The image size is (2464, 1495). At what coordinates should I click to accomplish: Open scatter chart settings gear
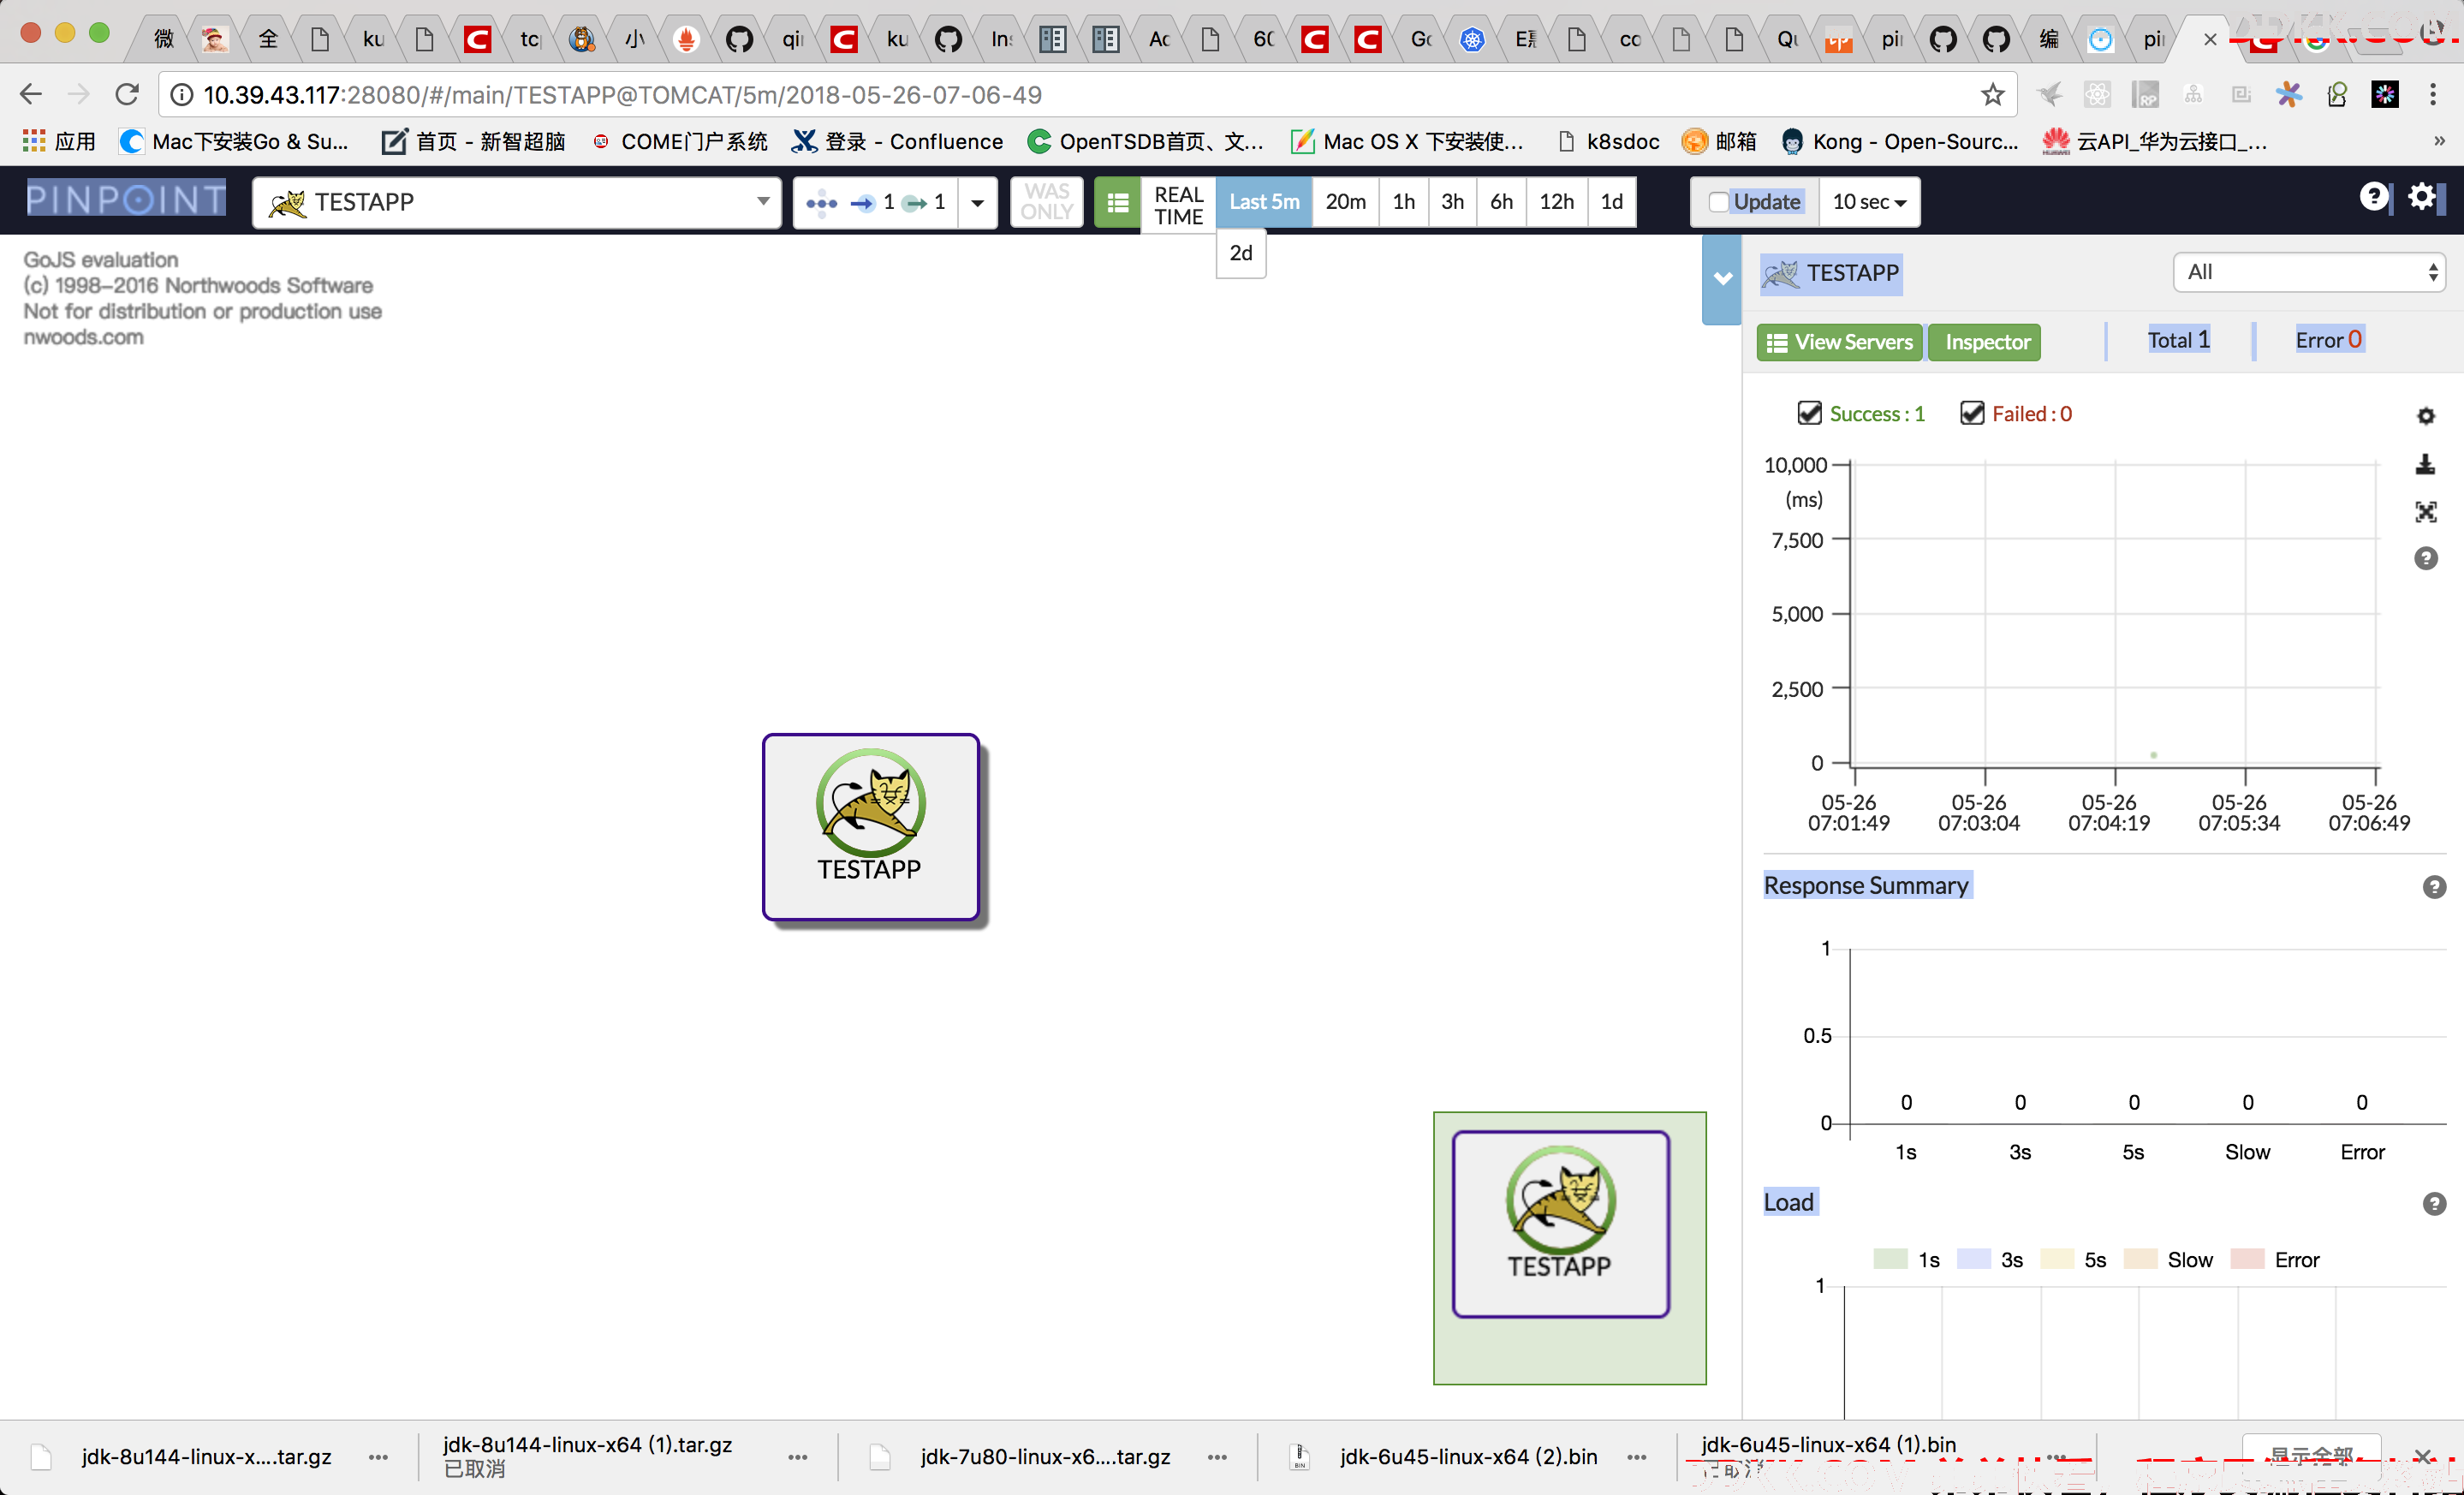pyautogui.click(x=2425, y=416)
